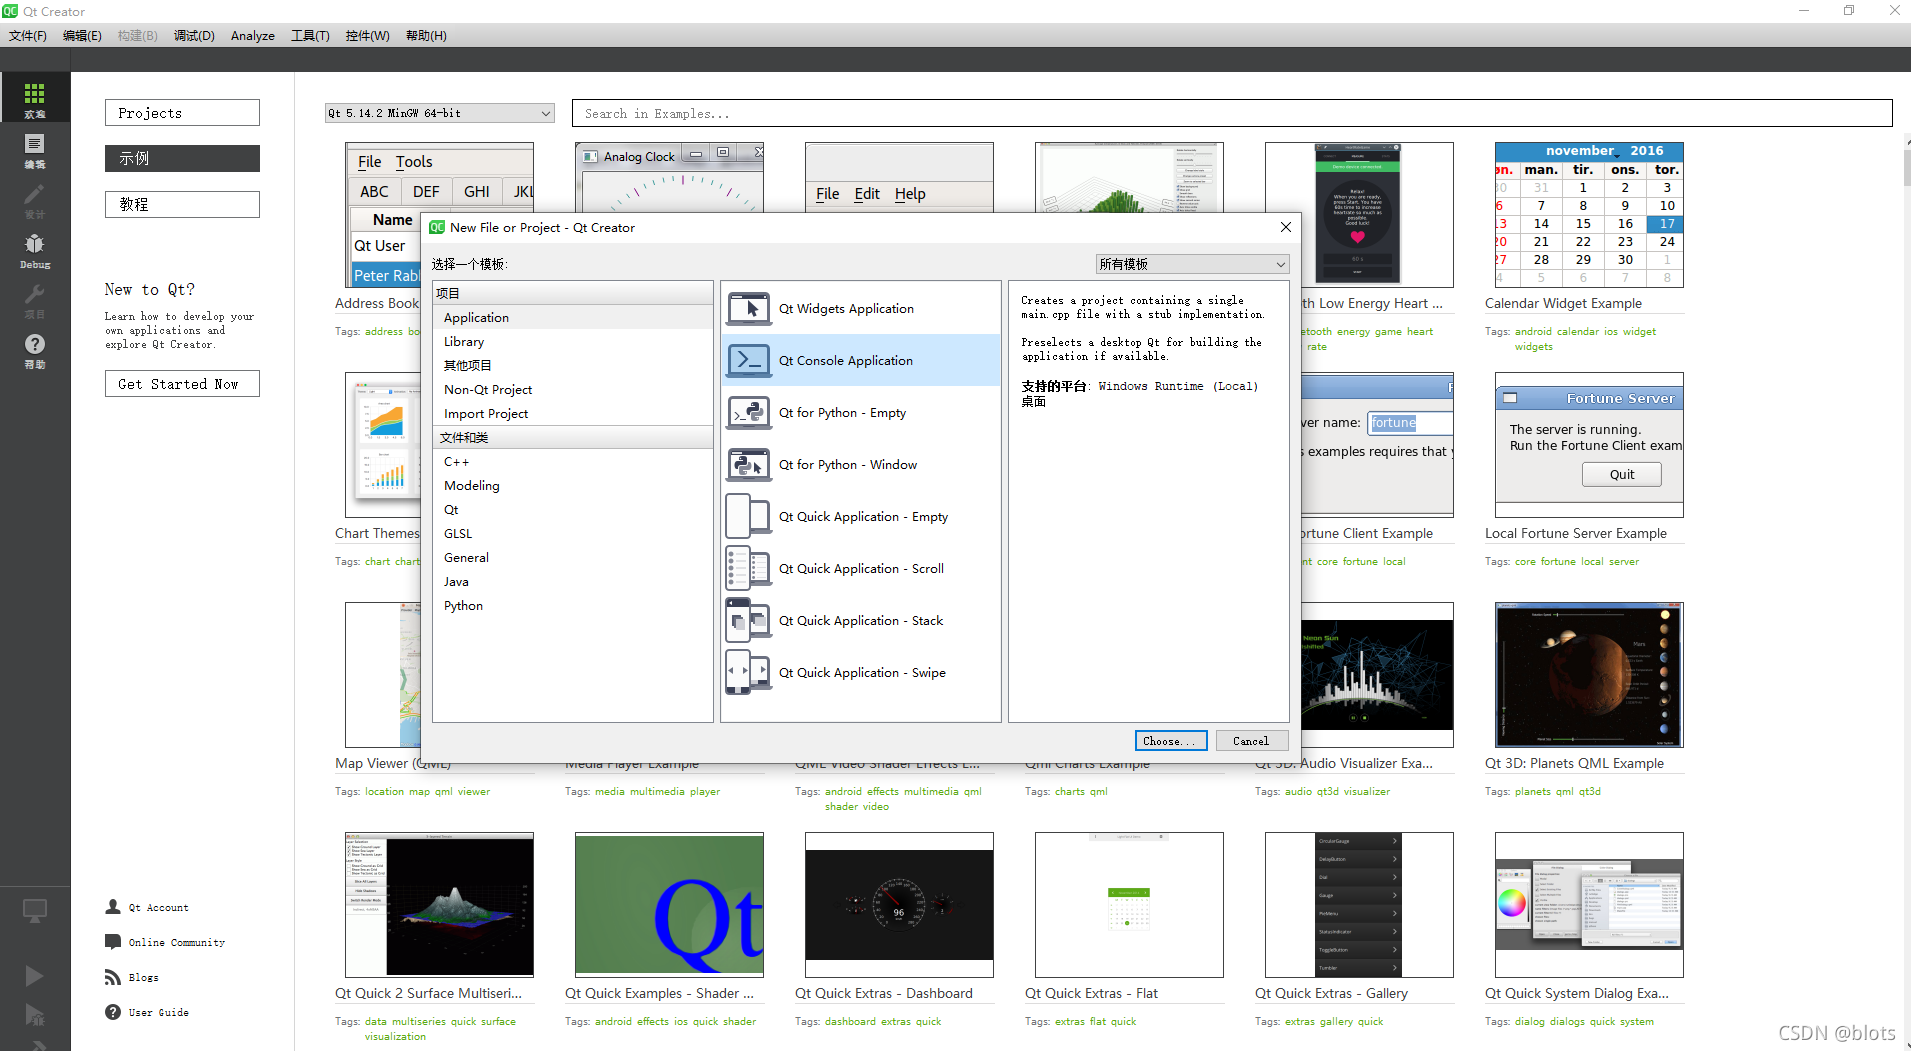This screenshot has width=1911, height=1051.
Task: Click the Run play button in sidebar
Action: pyautogui.click(x=35, y=975)
